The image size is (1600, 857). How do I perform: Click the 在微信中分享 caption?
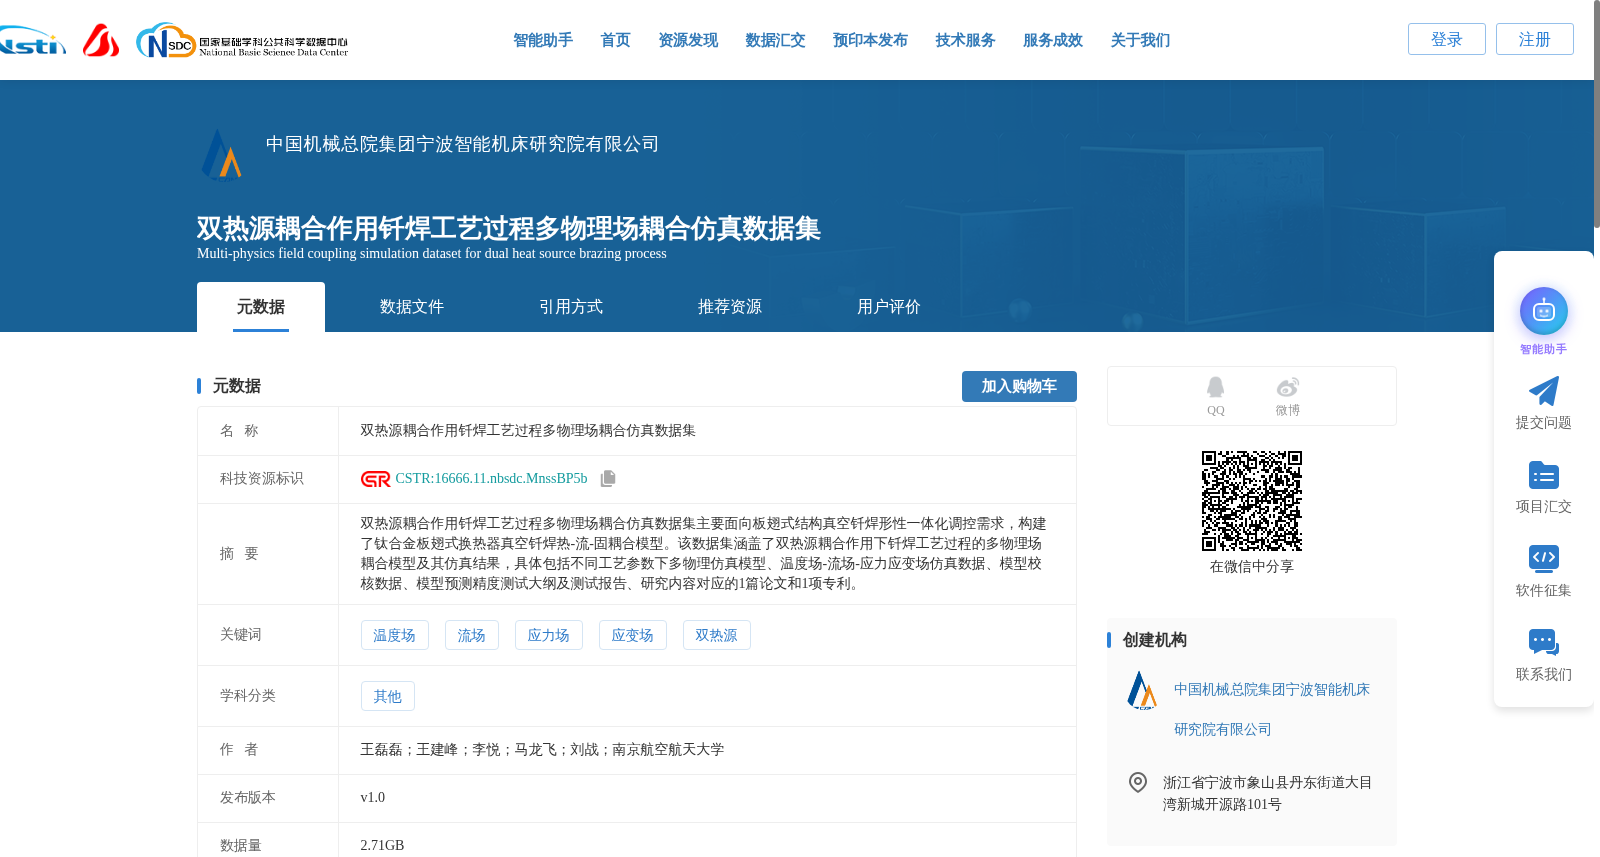click(1252, 567)
